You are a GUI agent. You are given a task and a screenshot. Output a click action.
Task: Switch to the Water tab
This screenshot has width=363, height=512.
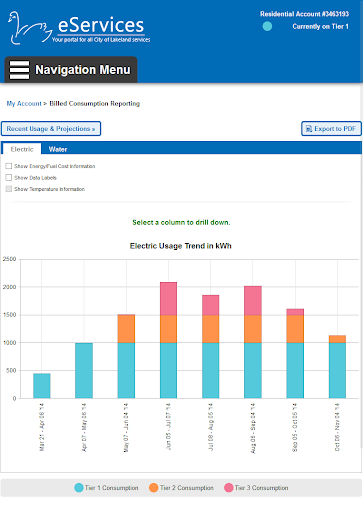point(58,149)
